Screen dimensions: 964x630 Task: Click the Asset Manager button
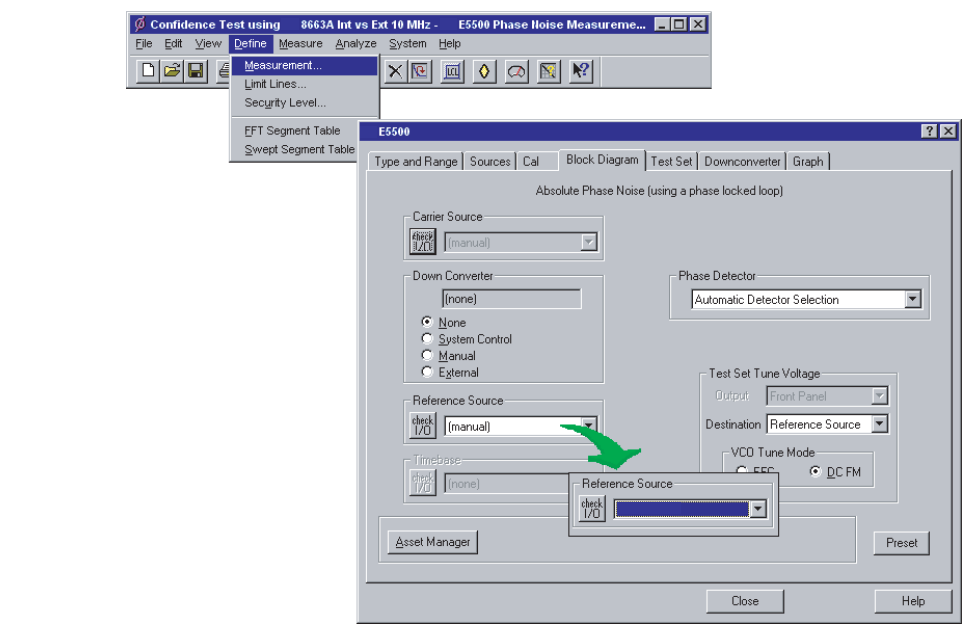(433, 542)
